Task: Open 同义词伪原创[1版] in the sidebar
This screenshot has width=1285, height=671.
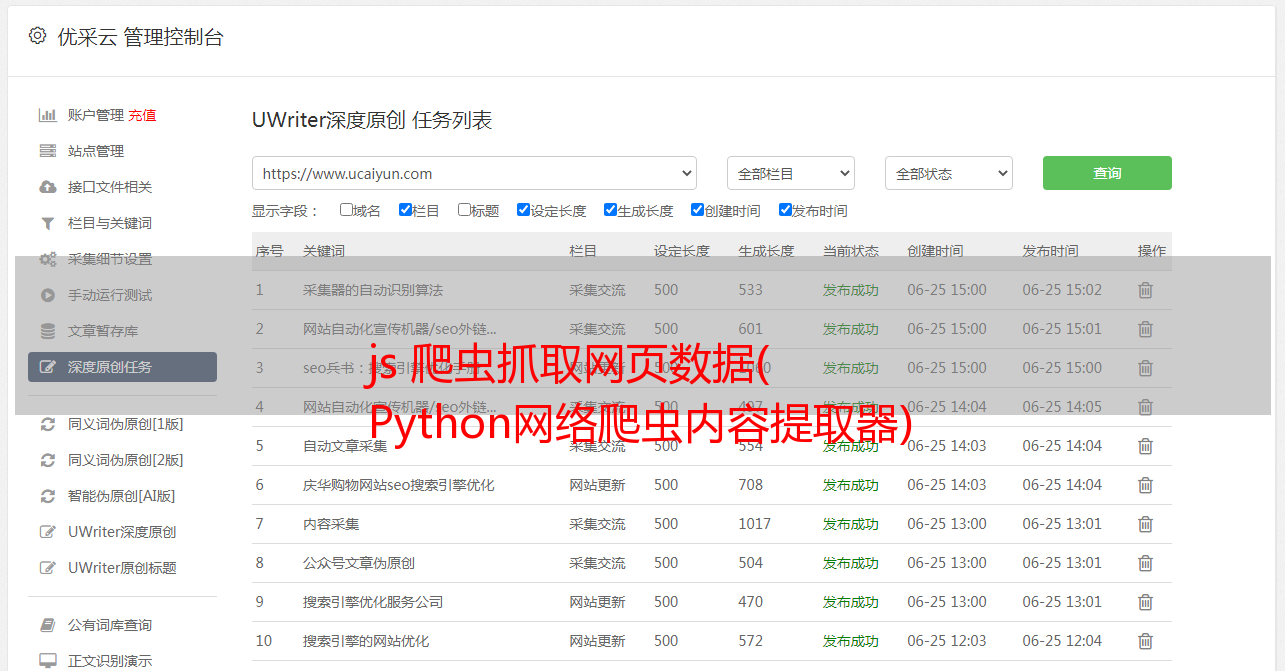Action: click(x=125, y=424)
